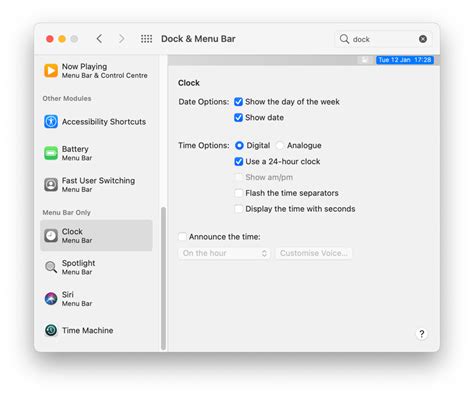Image resolution: width=474 pixels, height=397 pixels.
Task: Click the Fast User Switching icon
Action: (x=51, y=184)
